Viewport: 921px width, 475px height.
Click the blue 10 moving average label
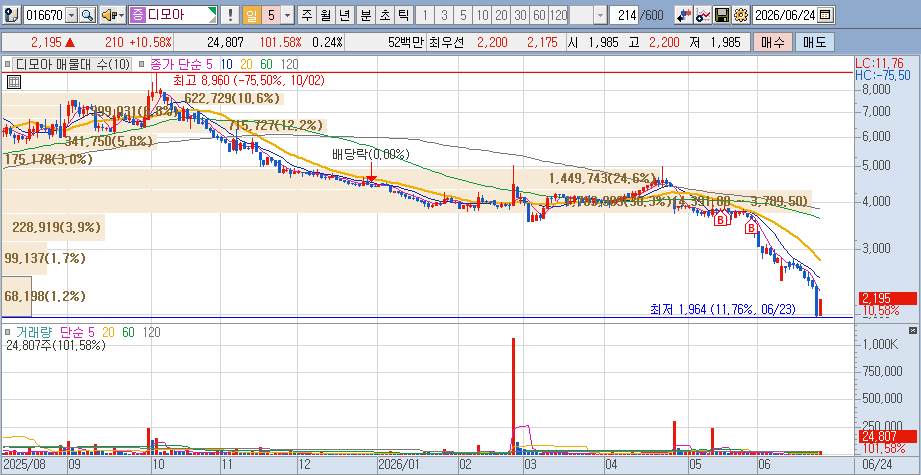[x=227, y=64]
